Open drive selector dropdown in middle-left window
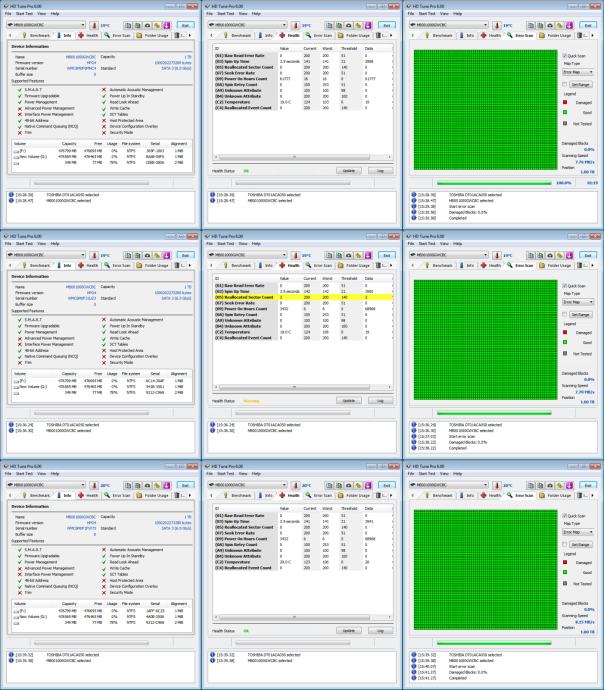Viewport: 604px width, 690px height. (46, 255)
